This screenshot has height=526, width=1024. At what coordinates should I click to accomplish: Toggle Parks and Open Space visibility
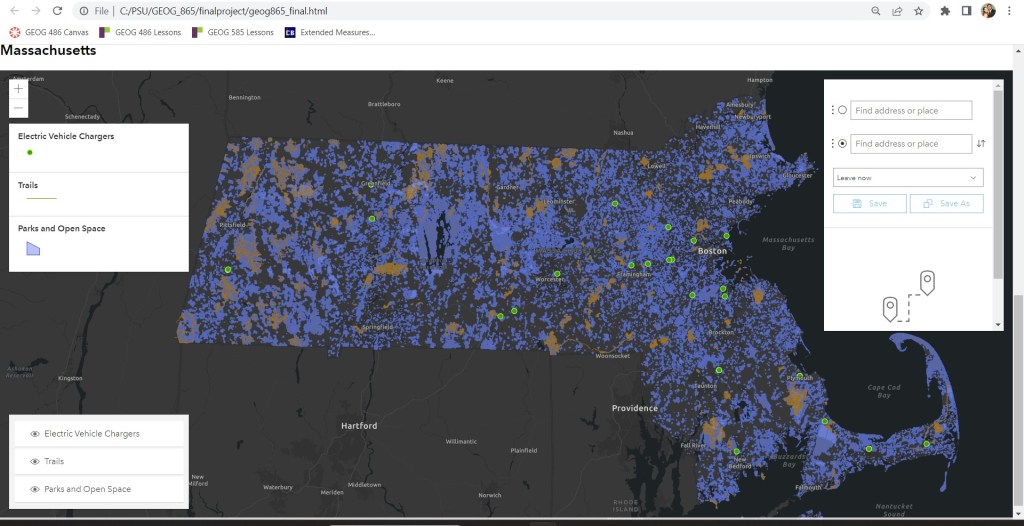pyautogui.click(x=35, y=489)
